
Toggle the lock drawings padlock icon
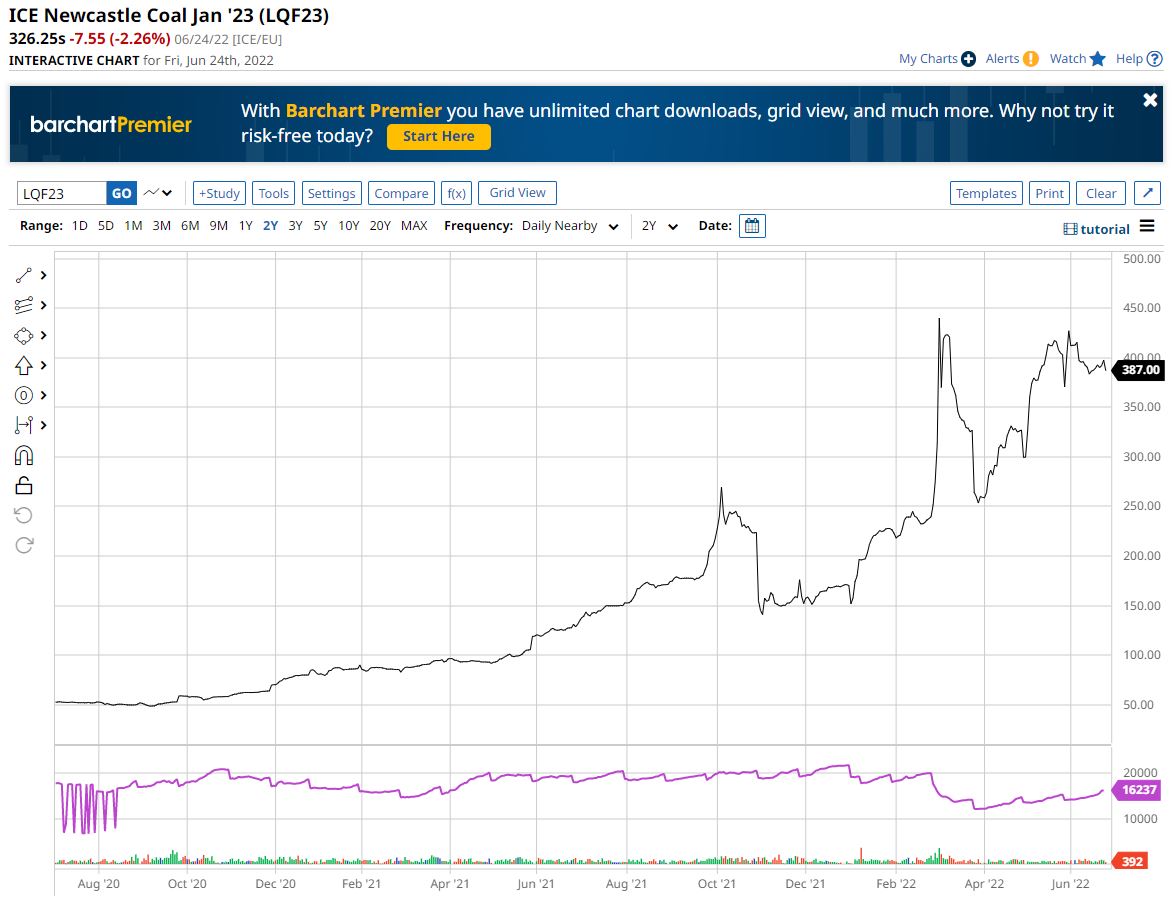(24, 486)
